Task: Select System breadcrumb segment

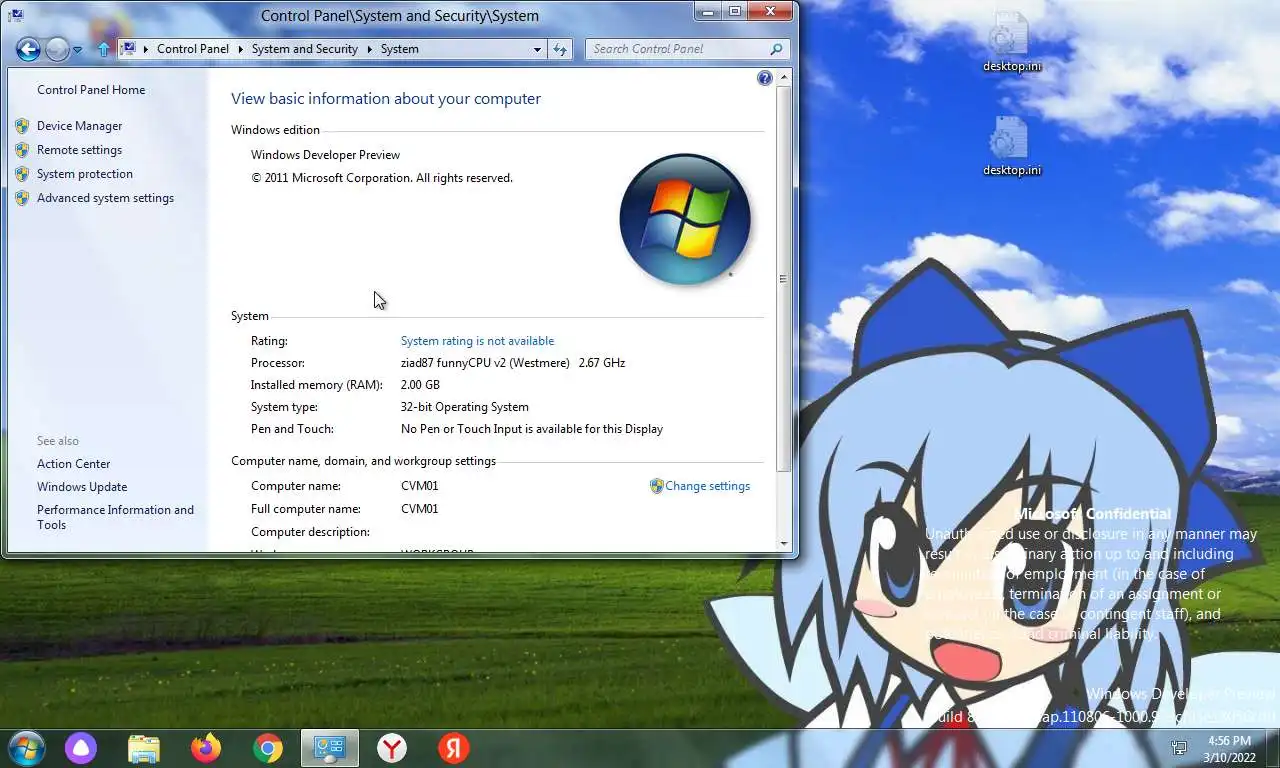Action: pyautogui.click(x=400, y=49)
